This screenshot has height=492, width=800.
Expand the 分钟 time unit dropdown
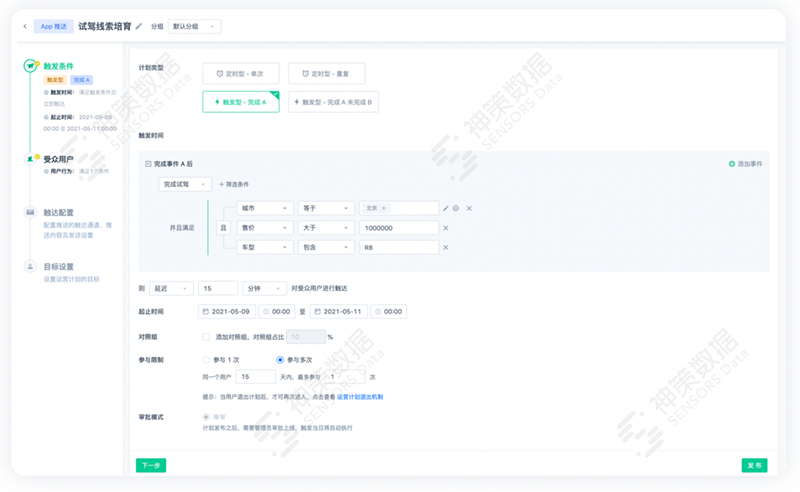[x=264, y=288]
